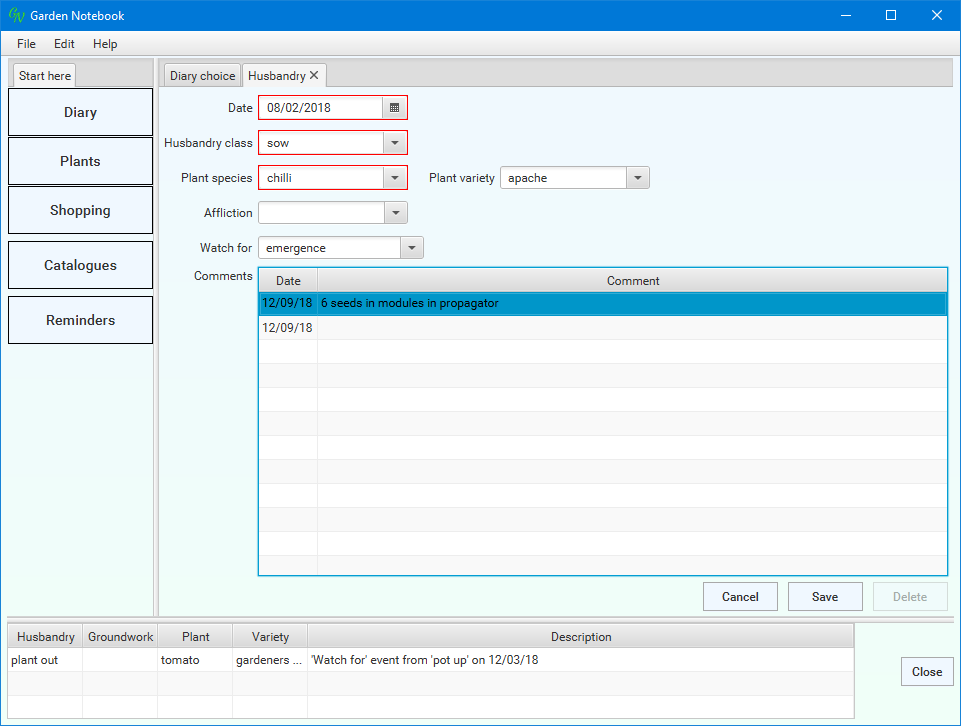Click the Cancel button

point(740,597)
